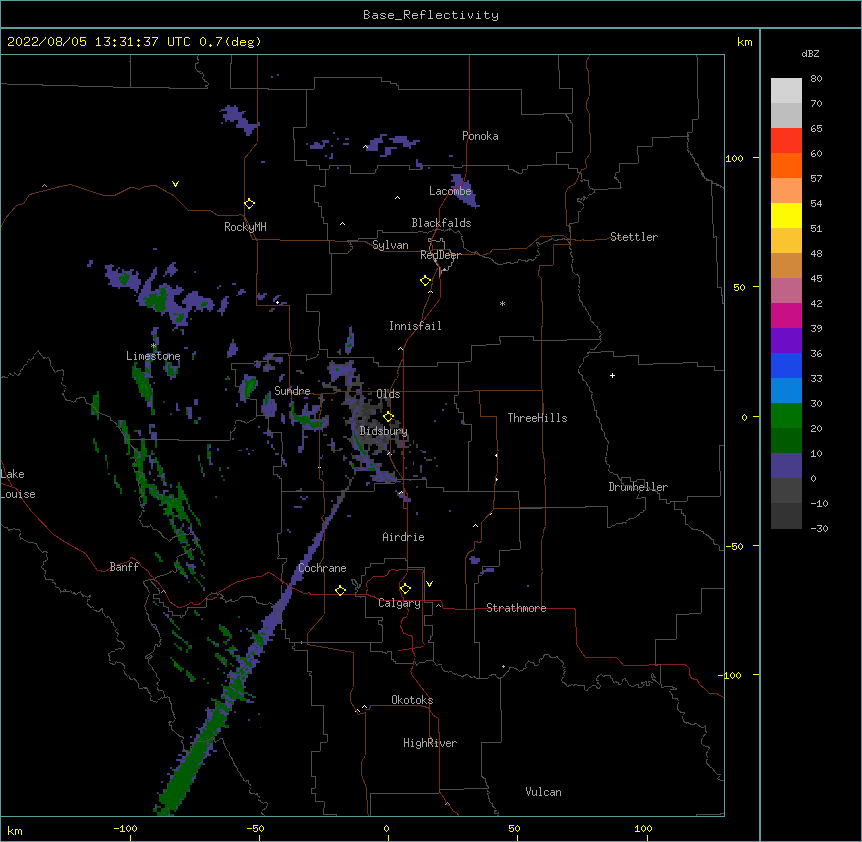
Task: Select the gray 65-70 dBZ legend swatch
Action: 786,115
